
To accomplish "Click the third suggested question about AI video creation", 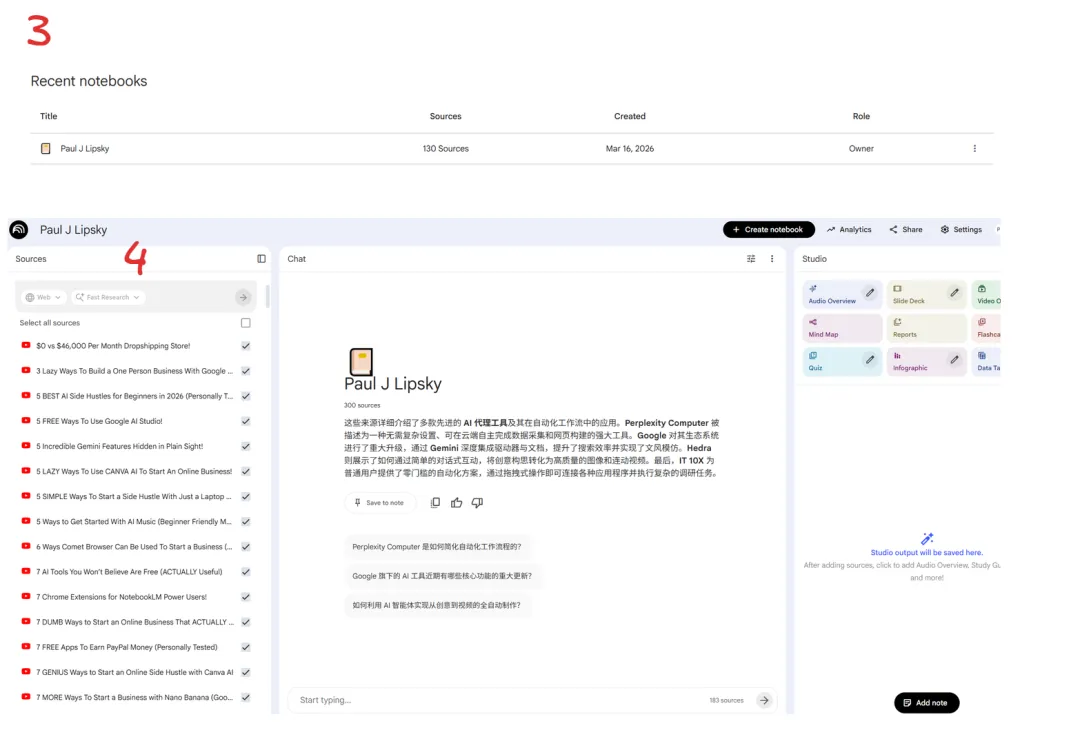I will (437, 605).
